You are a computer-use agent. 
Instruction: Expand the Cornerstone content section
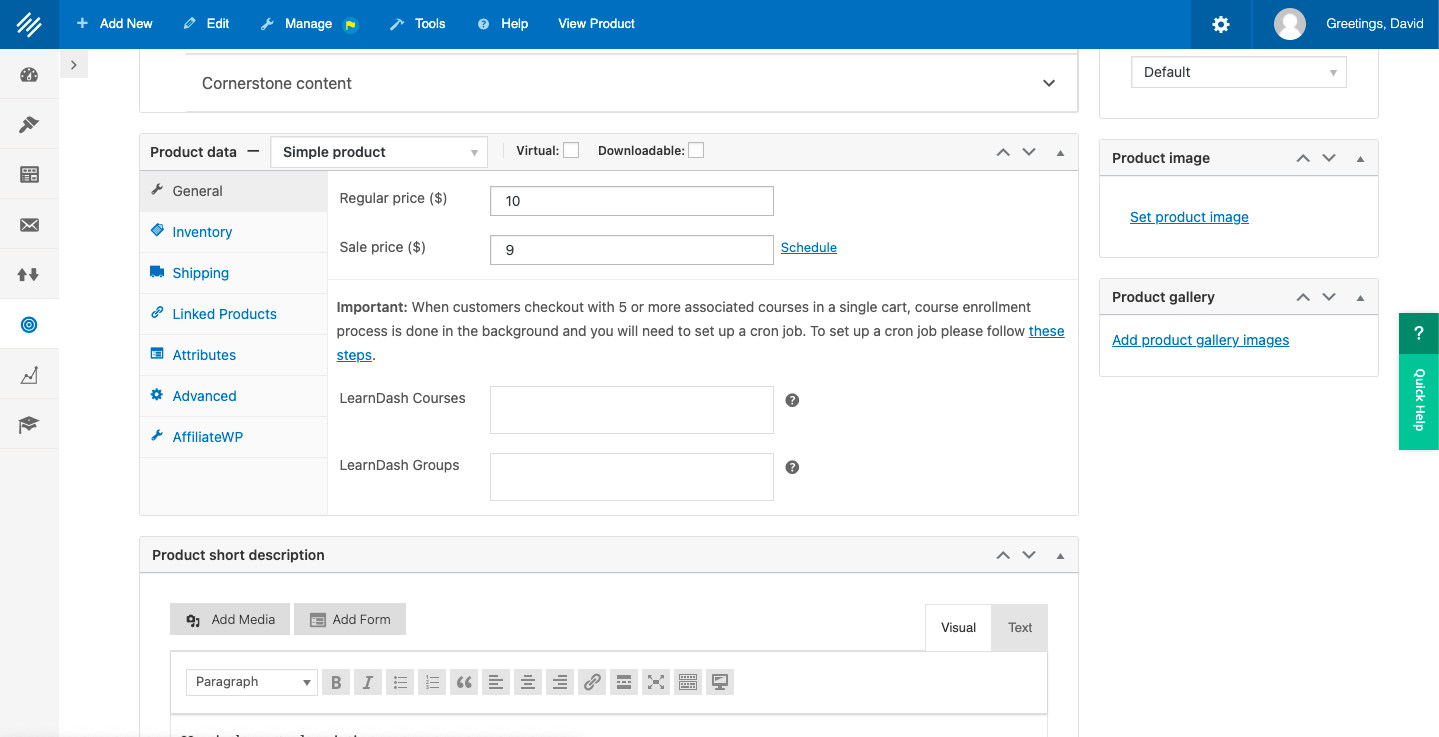pos(1048,83)
